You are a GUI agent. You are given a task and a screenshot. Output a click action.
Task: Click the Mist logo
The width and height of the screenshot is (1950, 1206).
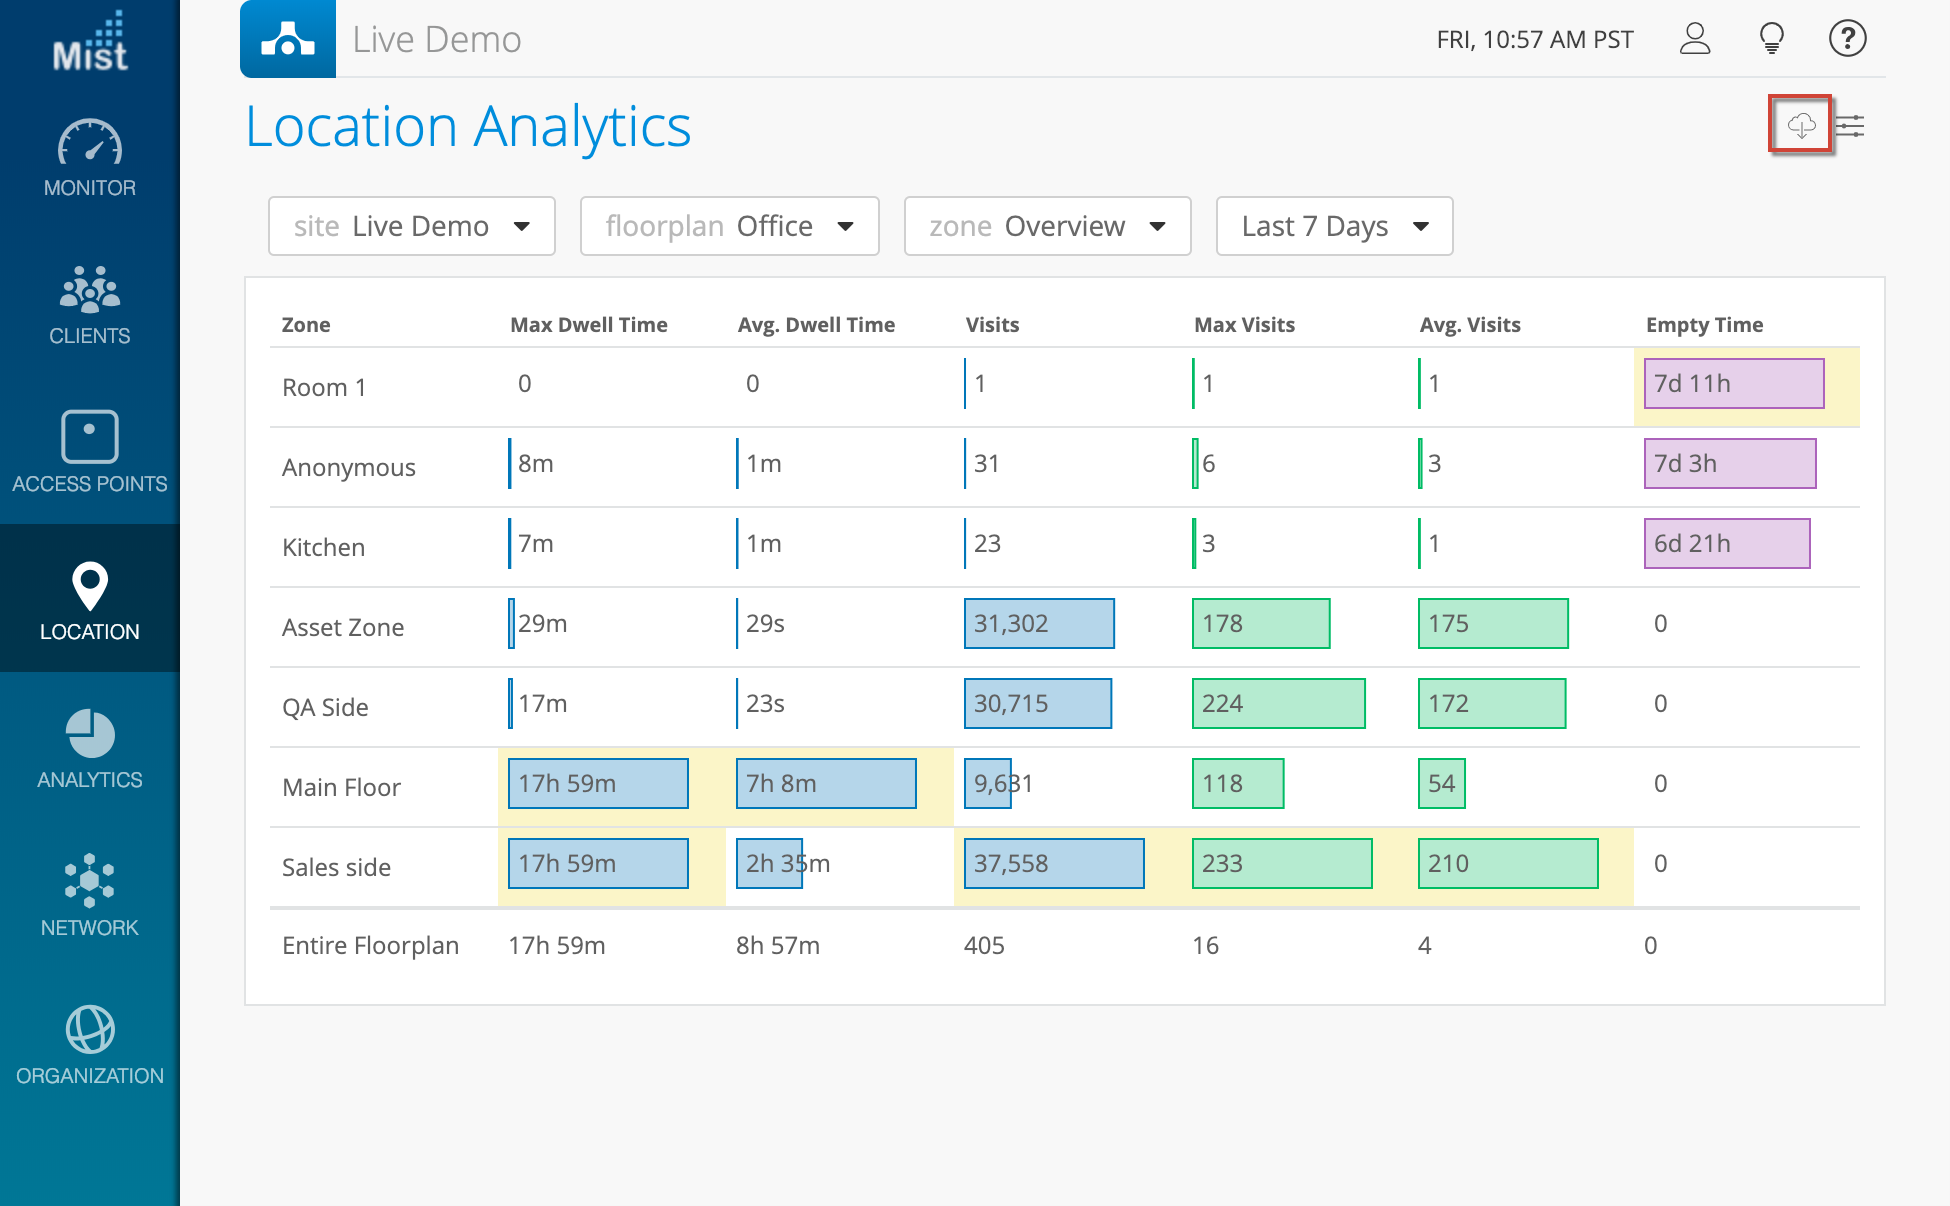pyautogui.click(x=90, y=43)
